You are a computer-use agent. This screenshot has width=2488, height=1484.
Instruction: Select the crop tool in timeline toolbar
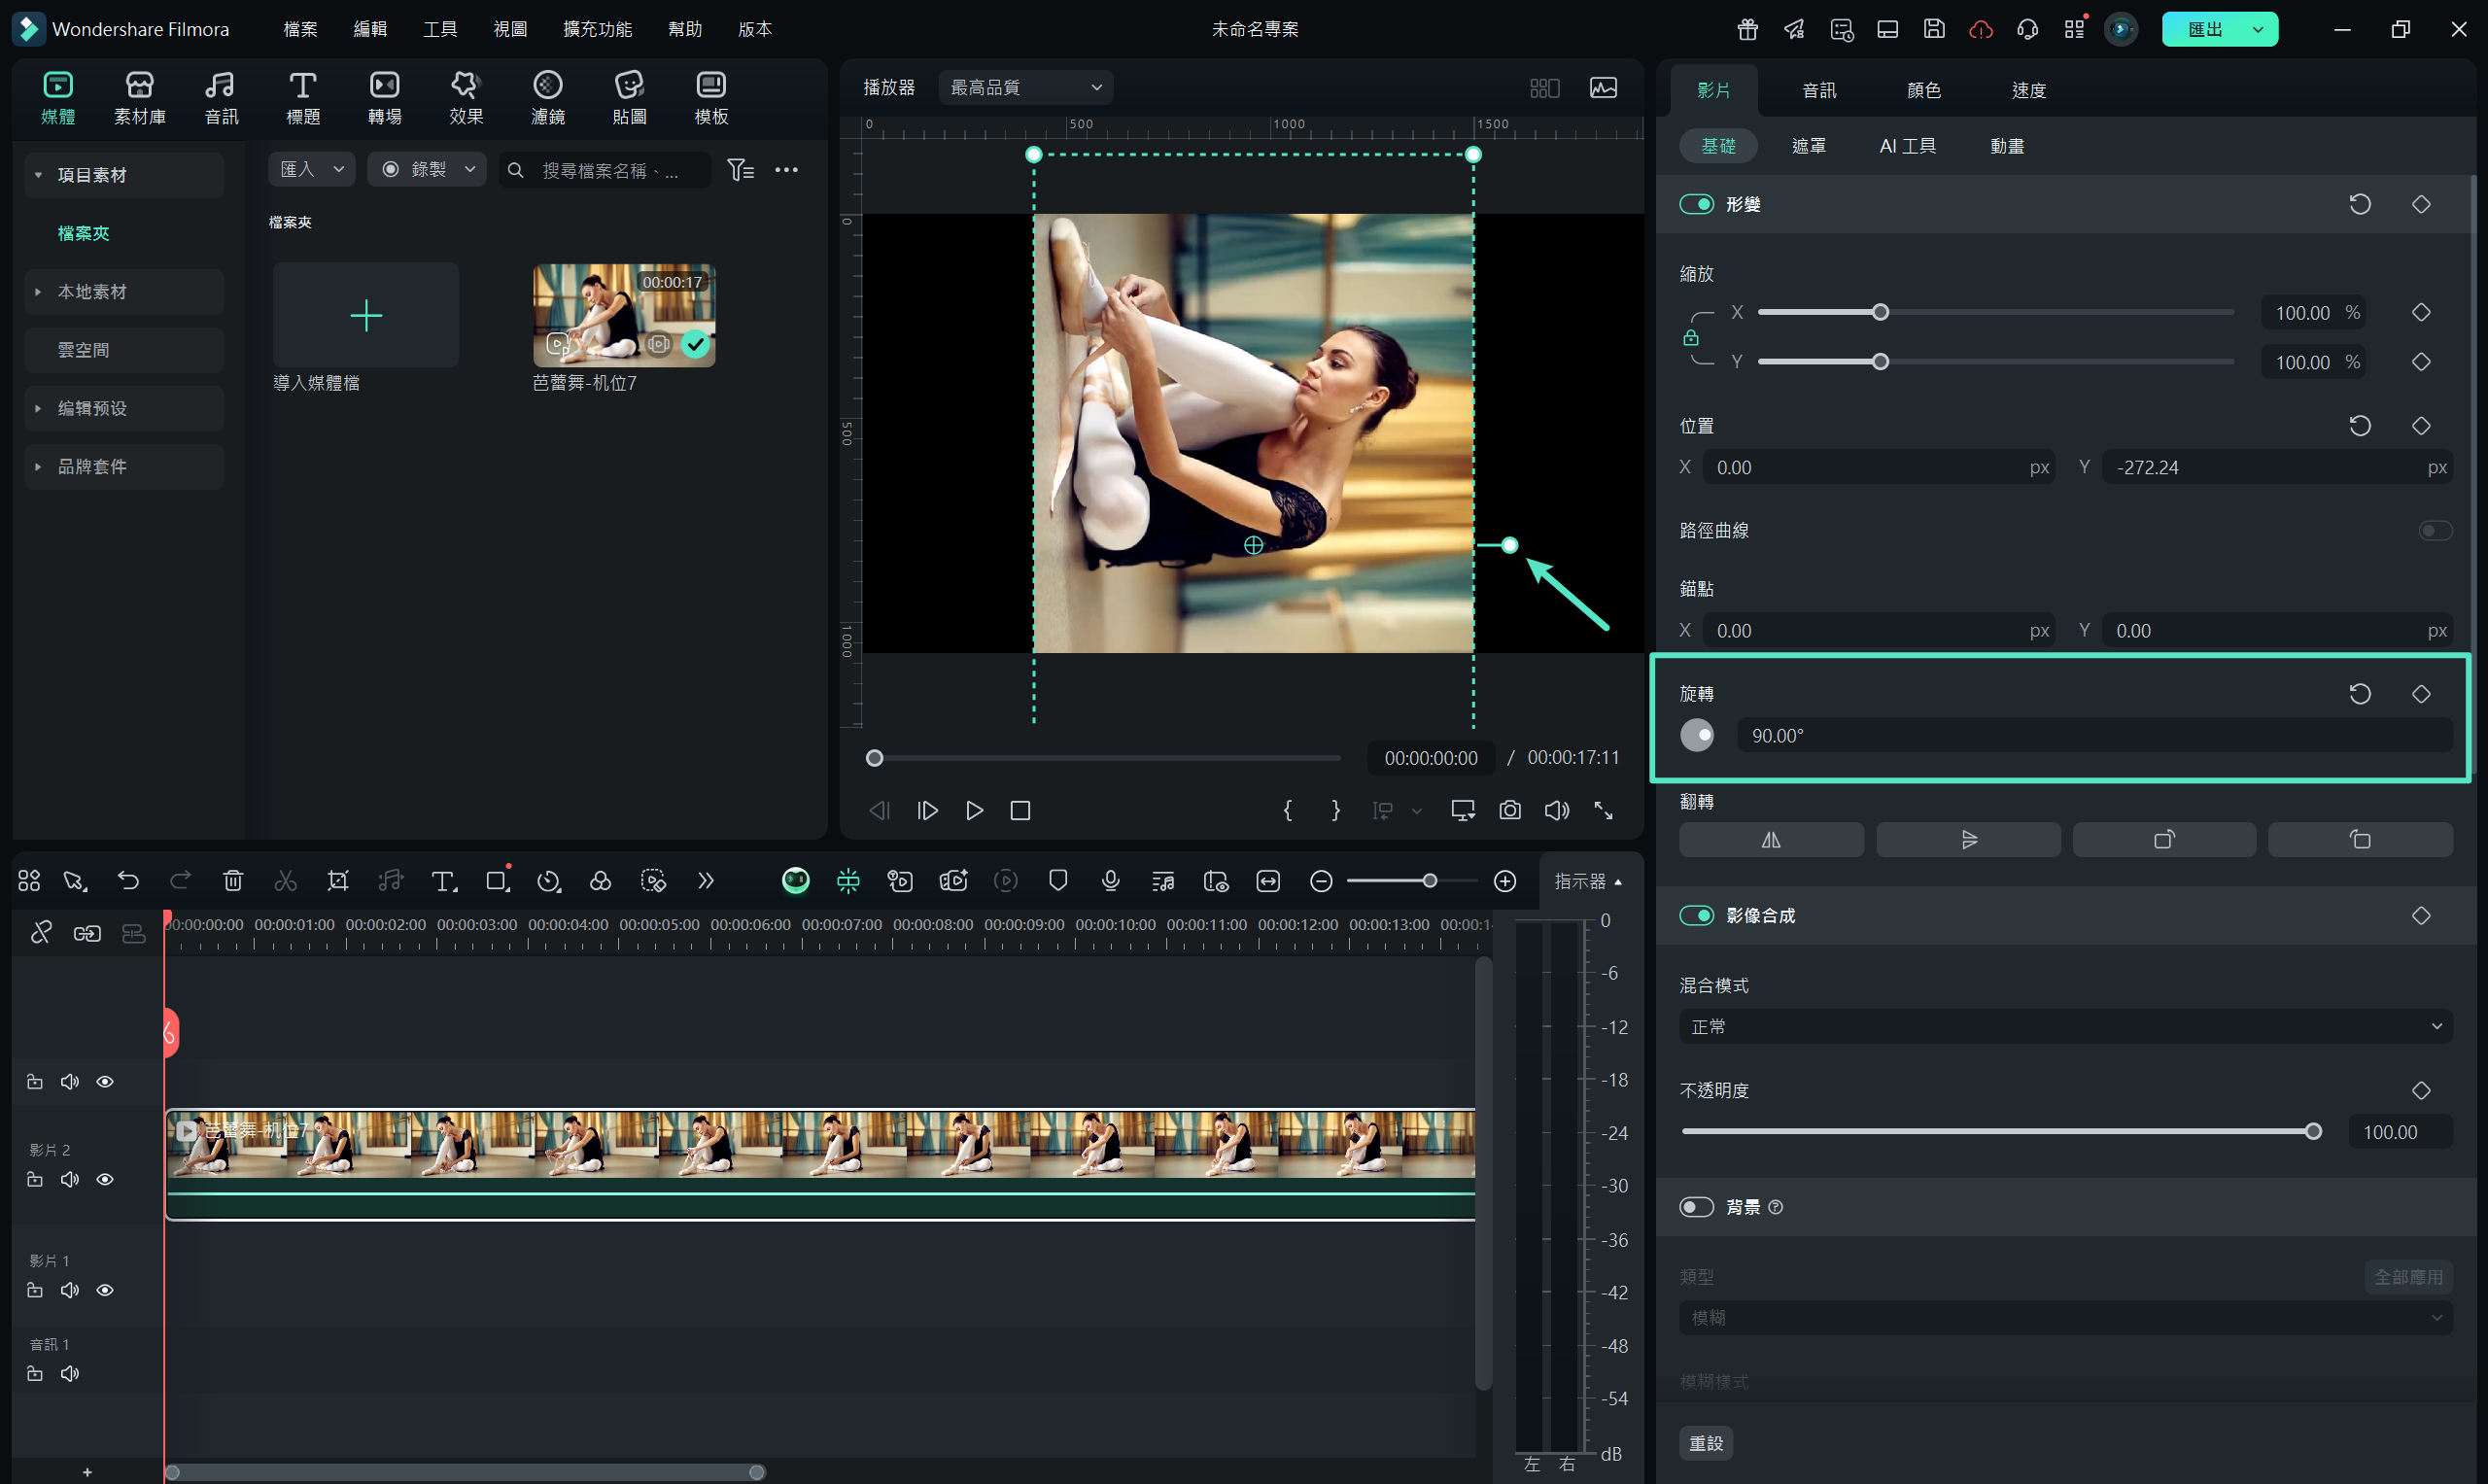(x=338, y=880)
